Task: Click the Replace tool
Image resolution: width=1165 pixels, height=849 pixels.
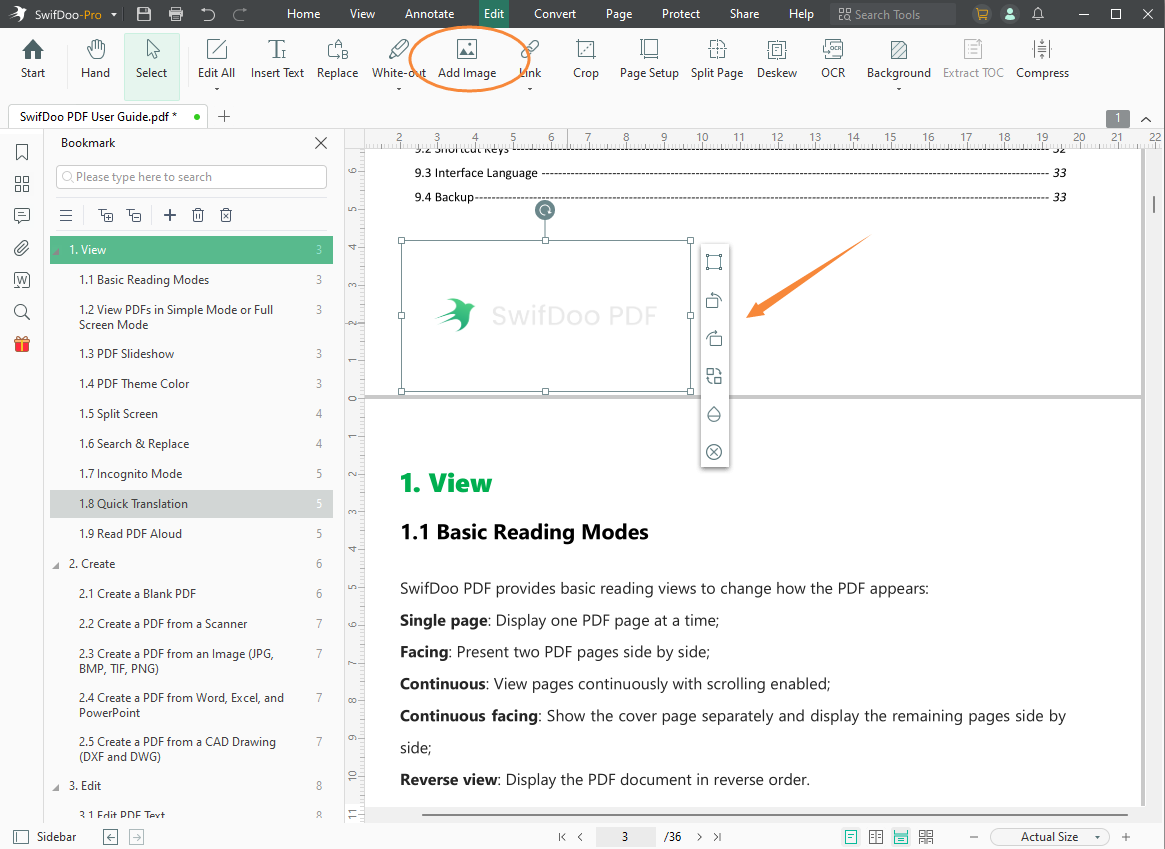Action: 337,59
